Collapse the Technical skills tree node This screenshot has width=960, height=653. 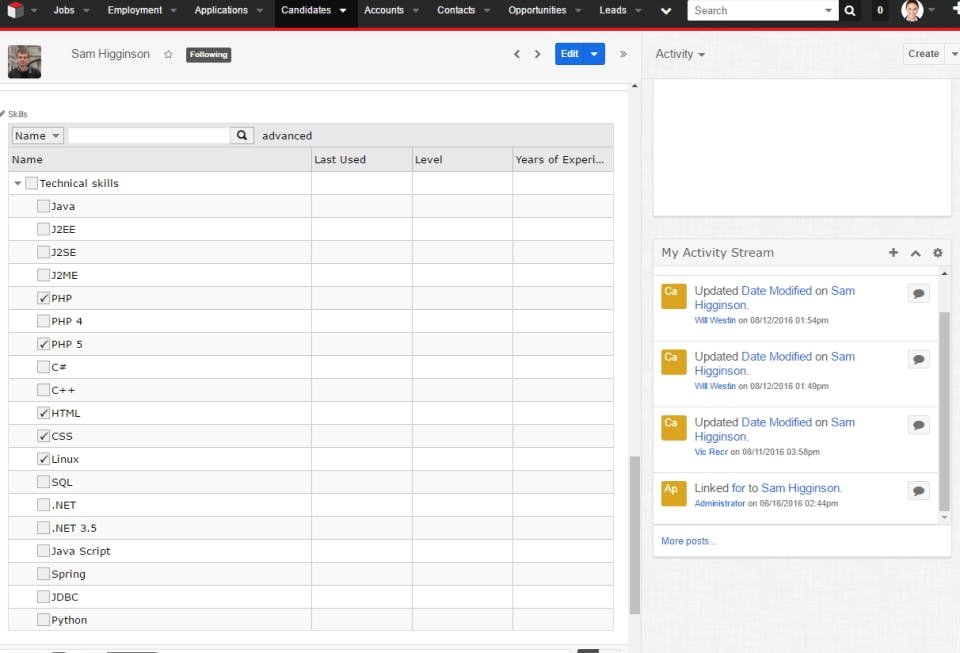17,183
